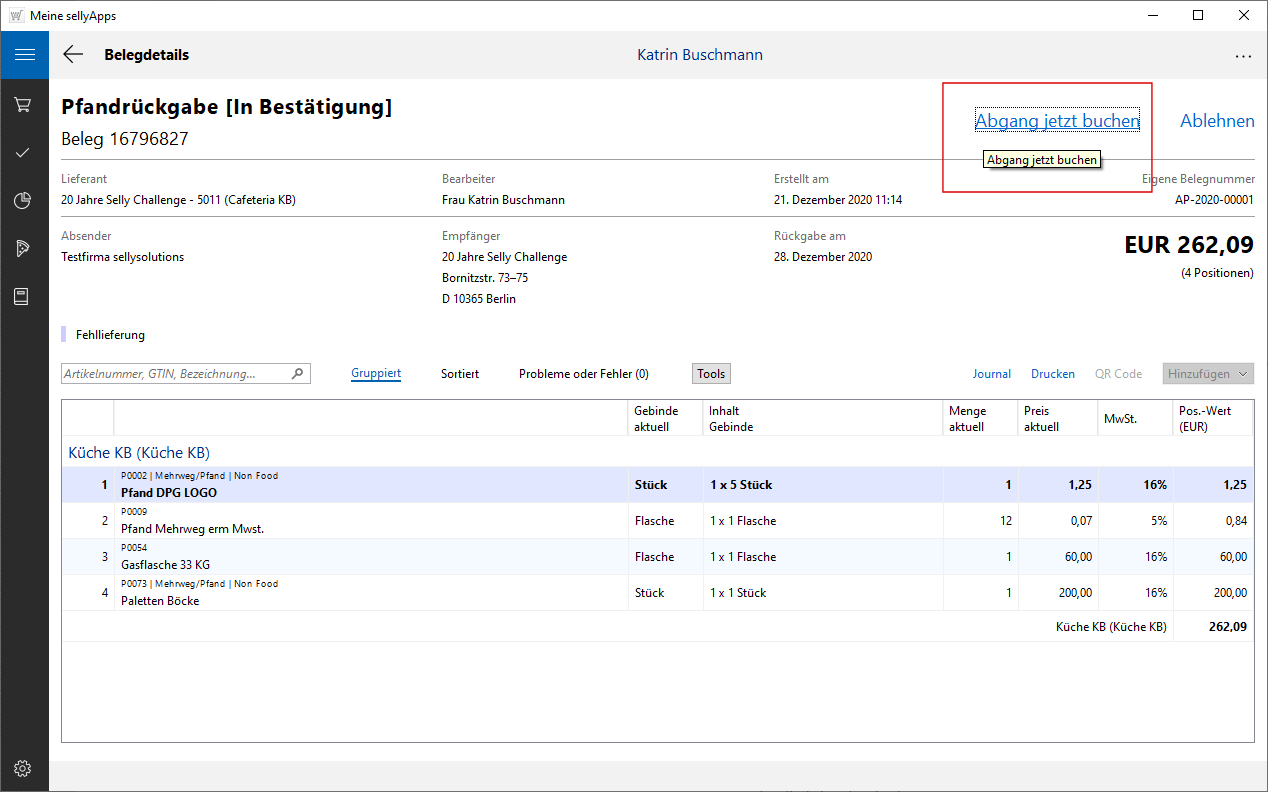This screenshot has width=1268, height=792.
Task: Collapse the Küche KB group header
Action: [x=139, y=453]
